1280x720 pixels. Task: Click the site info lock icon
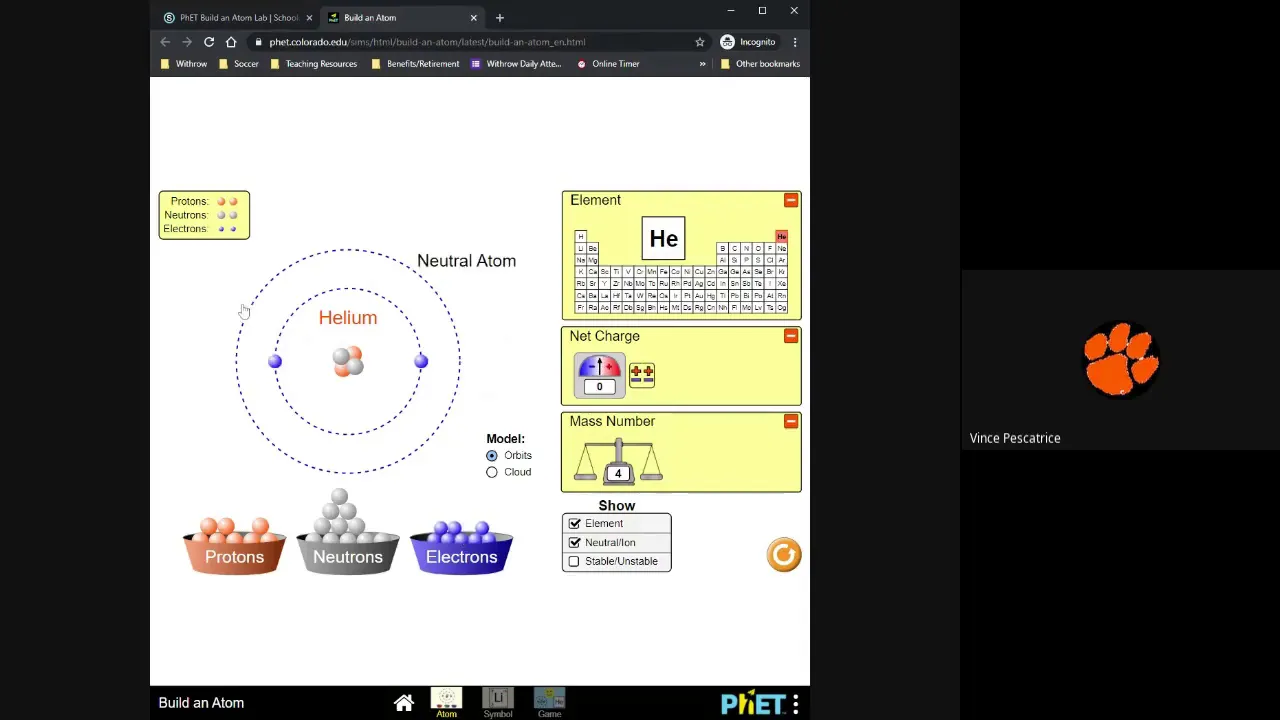pos(258,42)
